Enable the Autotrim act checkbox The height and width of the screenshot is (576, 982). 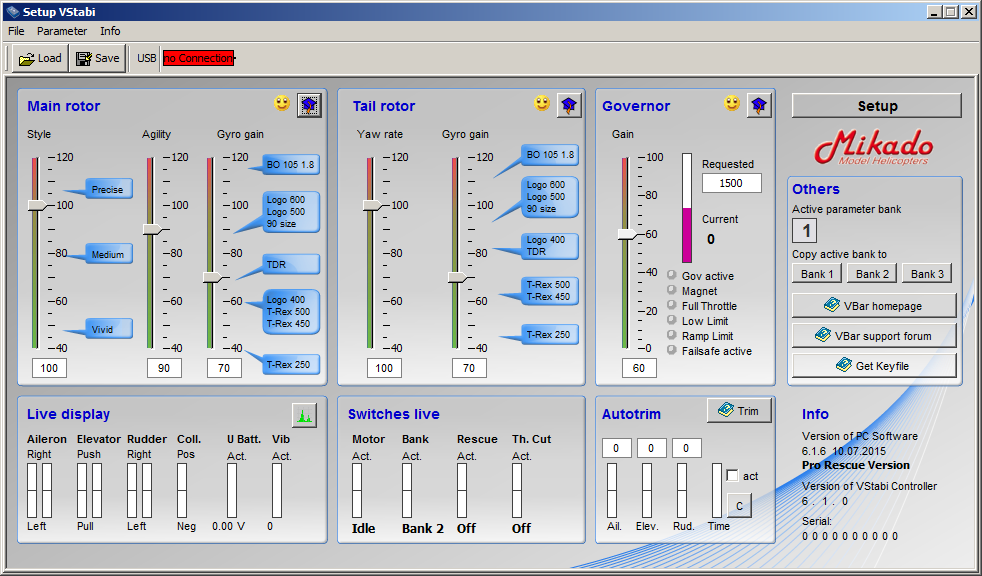[732, 476]
